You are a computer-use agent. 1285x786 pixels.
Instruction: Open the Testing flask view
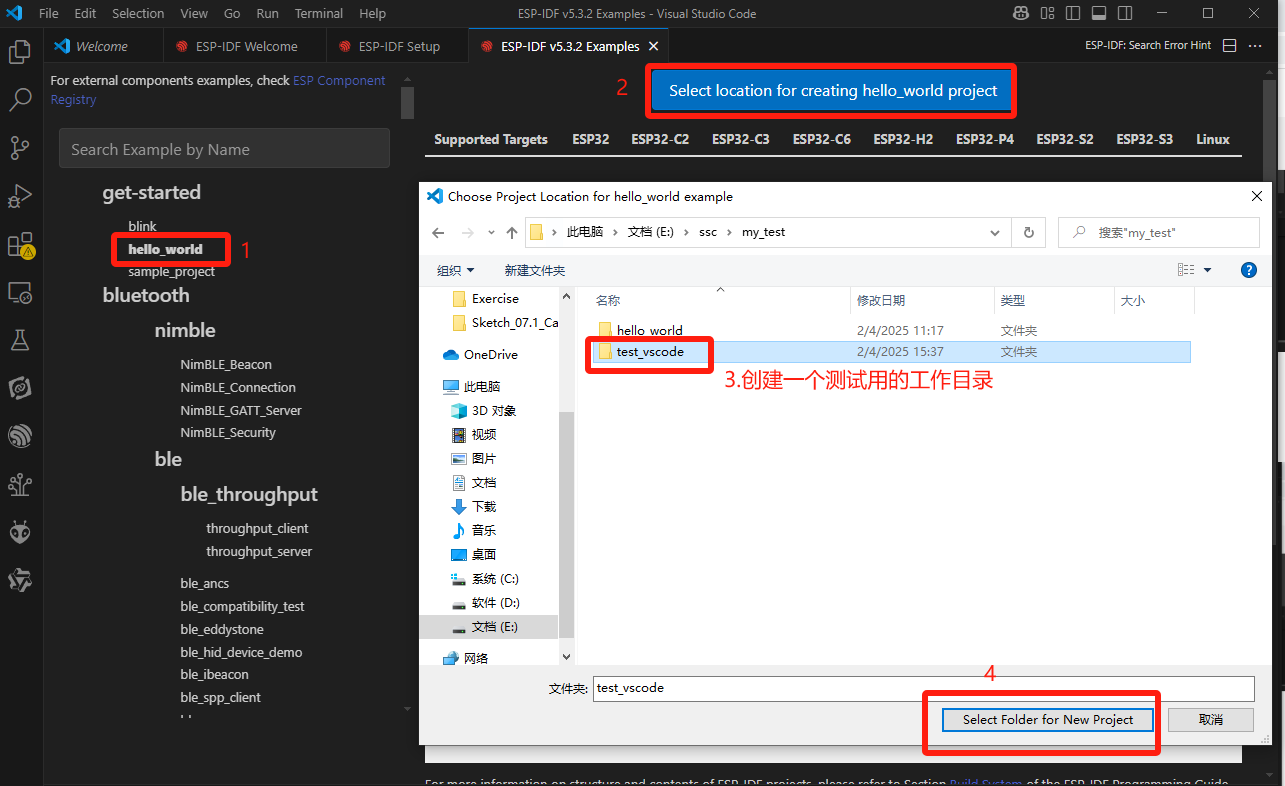tap(20, 340)
